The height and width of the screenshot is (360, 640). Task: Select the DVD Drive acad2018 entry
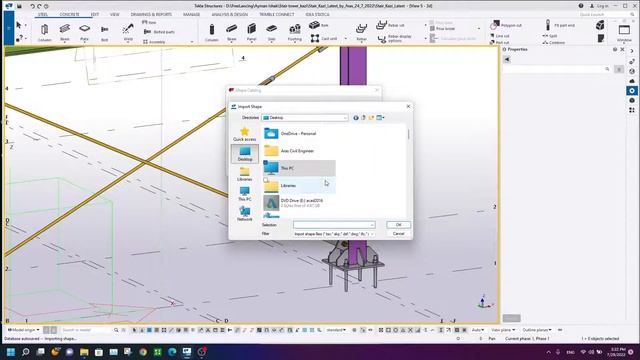coord(299,203)
